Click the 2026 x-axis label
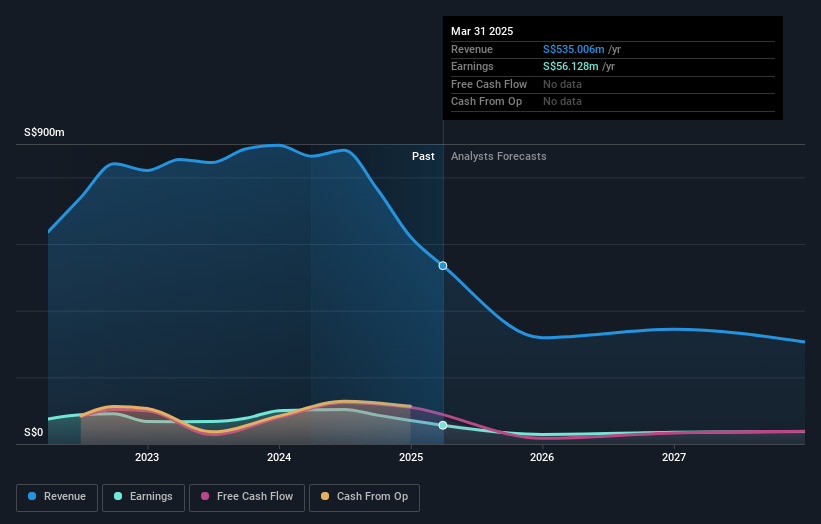 pos(542,457)
